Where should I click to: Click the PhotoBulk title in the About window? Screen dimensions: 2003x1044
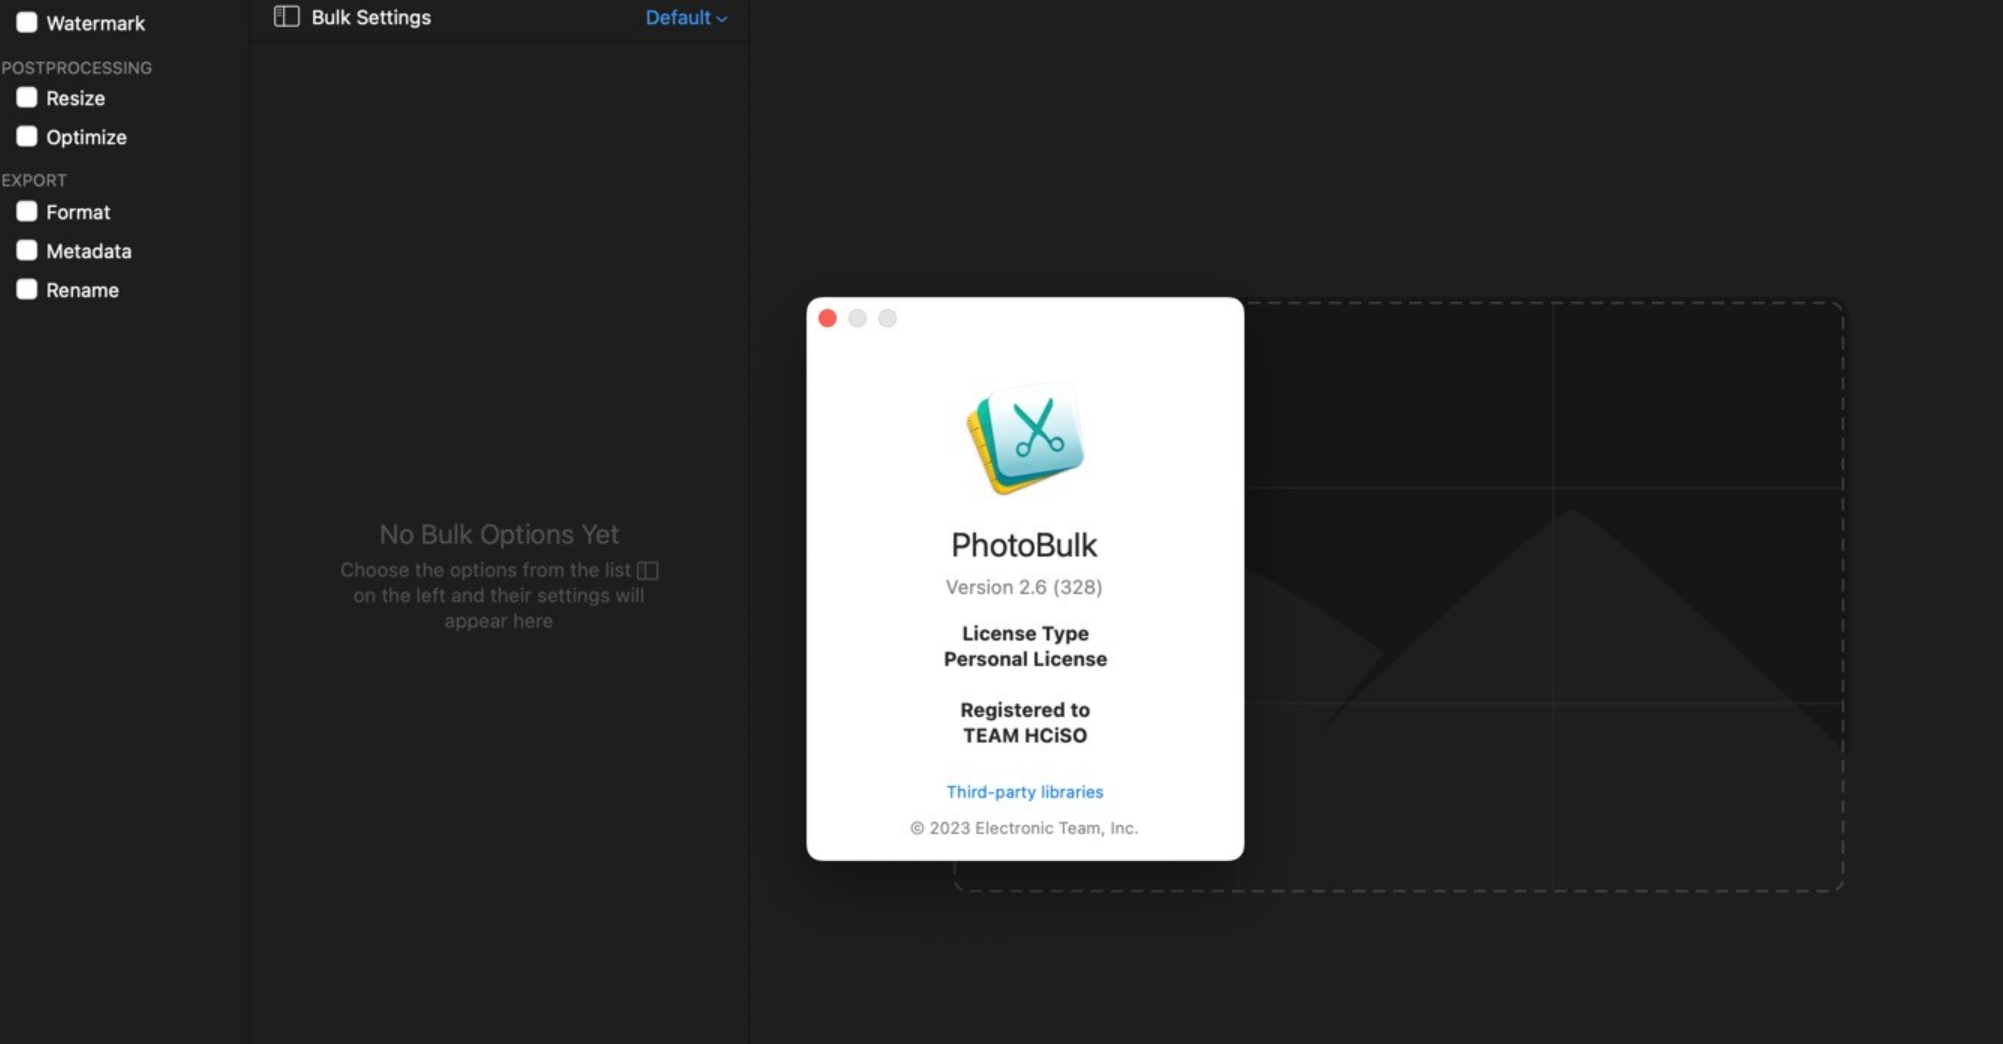click(x=1024, y=545)
